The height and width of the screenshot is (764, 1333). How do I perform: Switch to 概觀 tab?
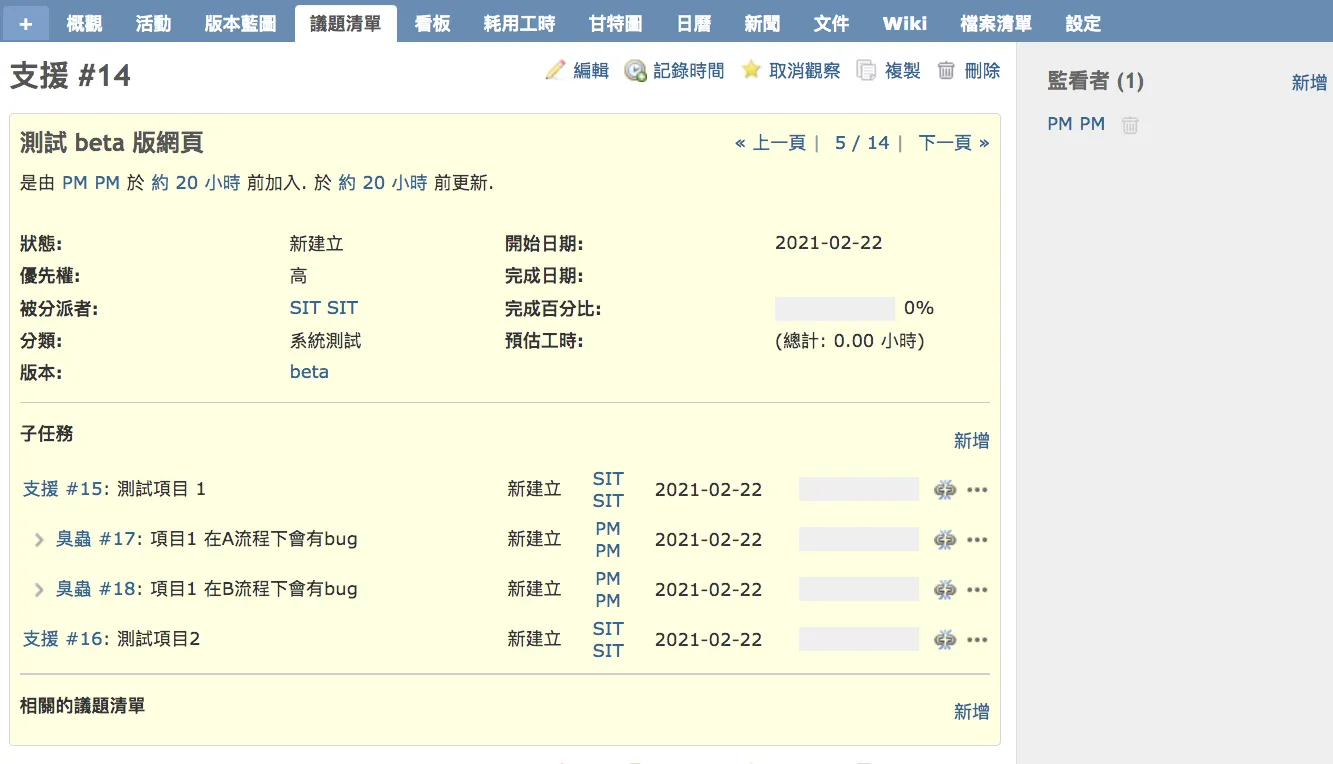click(84, 23)
